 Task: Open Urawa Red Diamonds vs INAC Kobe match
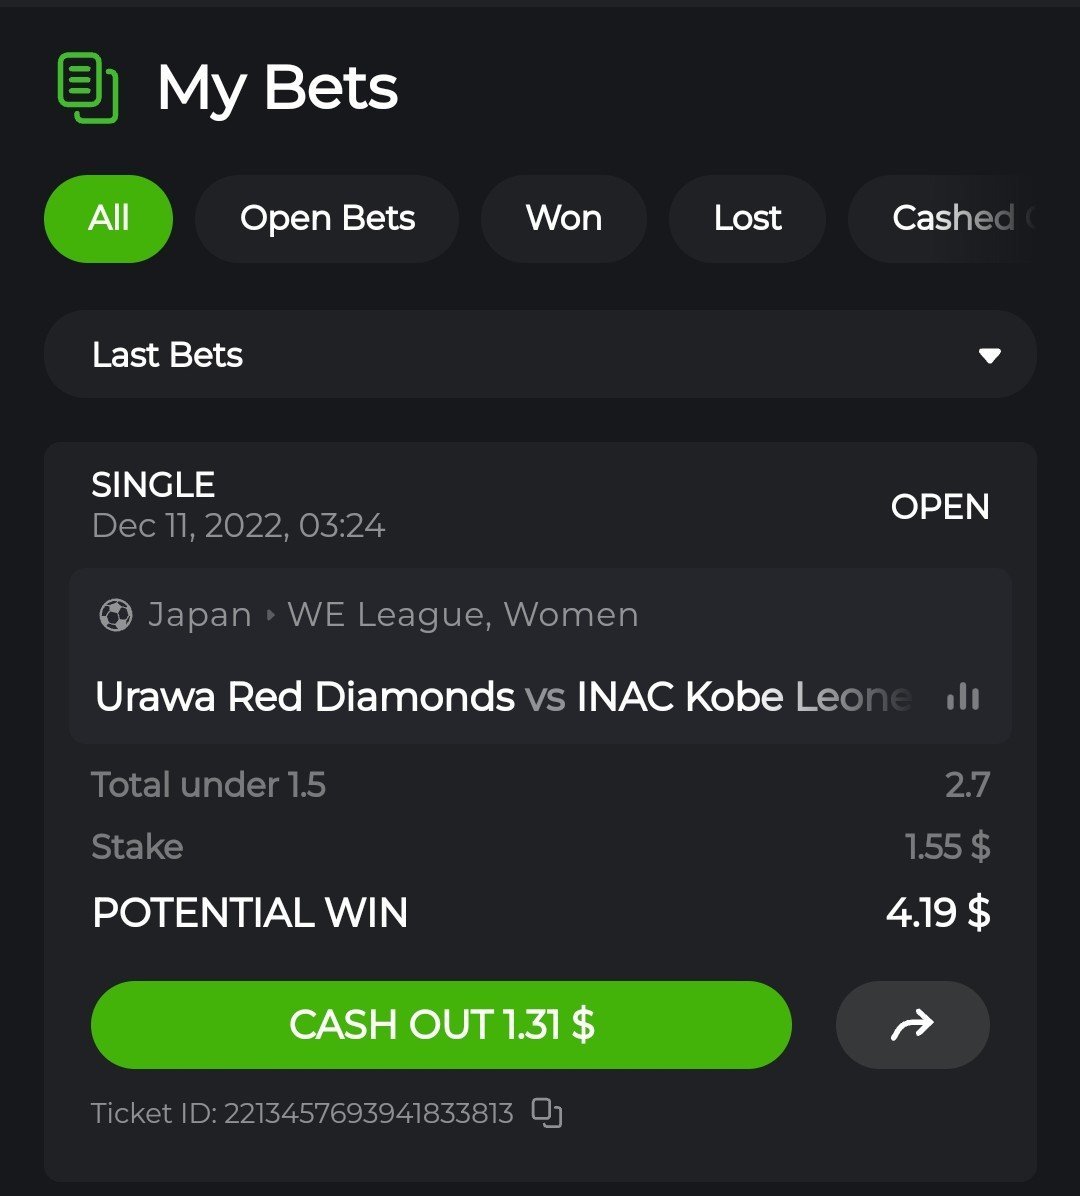pos(503,696)
